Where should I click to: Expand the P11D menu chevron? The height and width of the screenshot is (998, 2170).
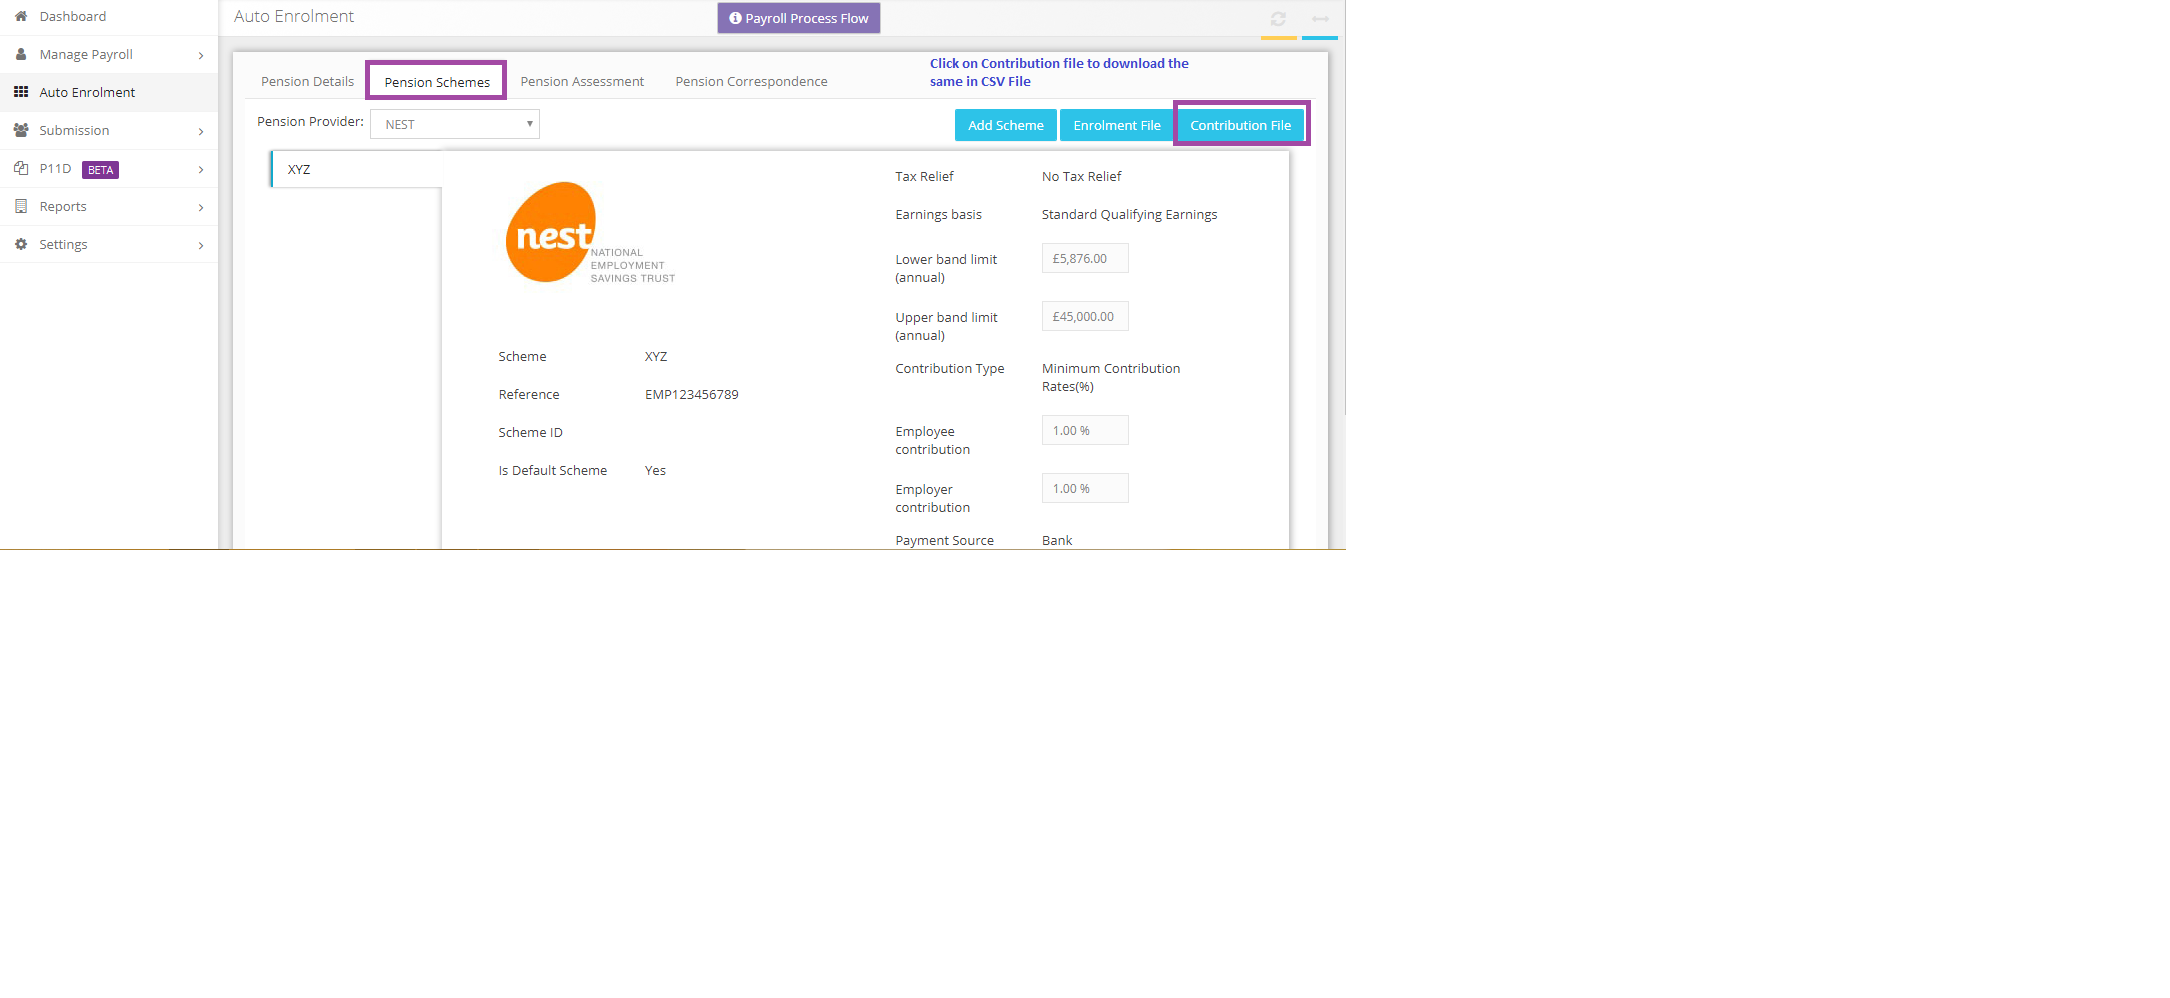coord(201,169)
